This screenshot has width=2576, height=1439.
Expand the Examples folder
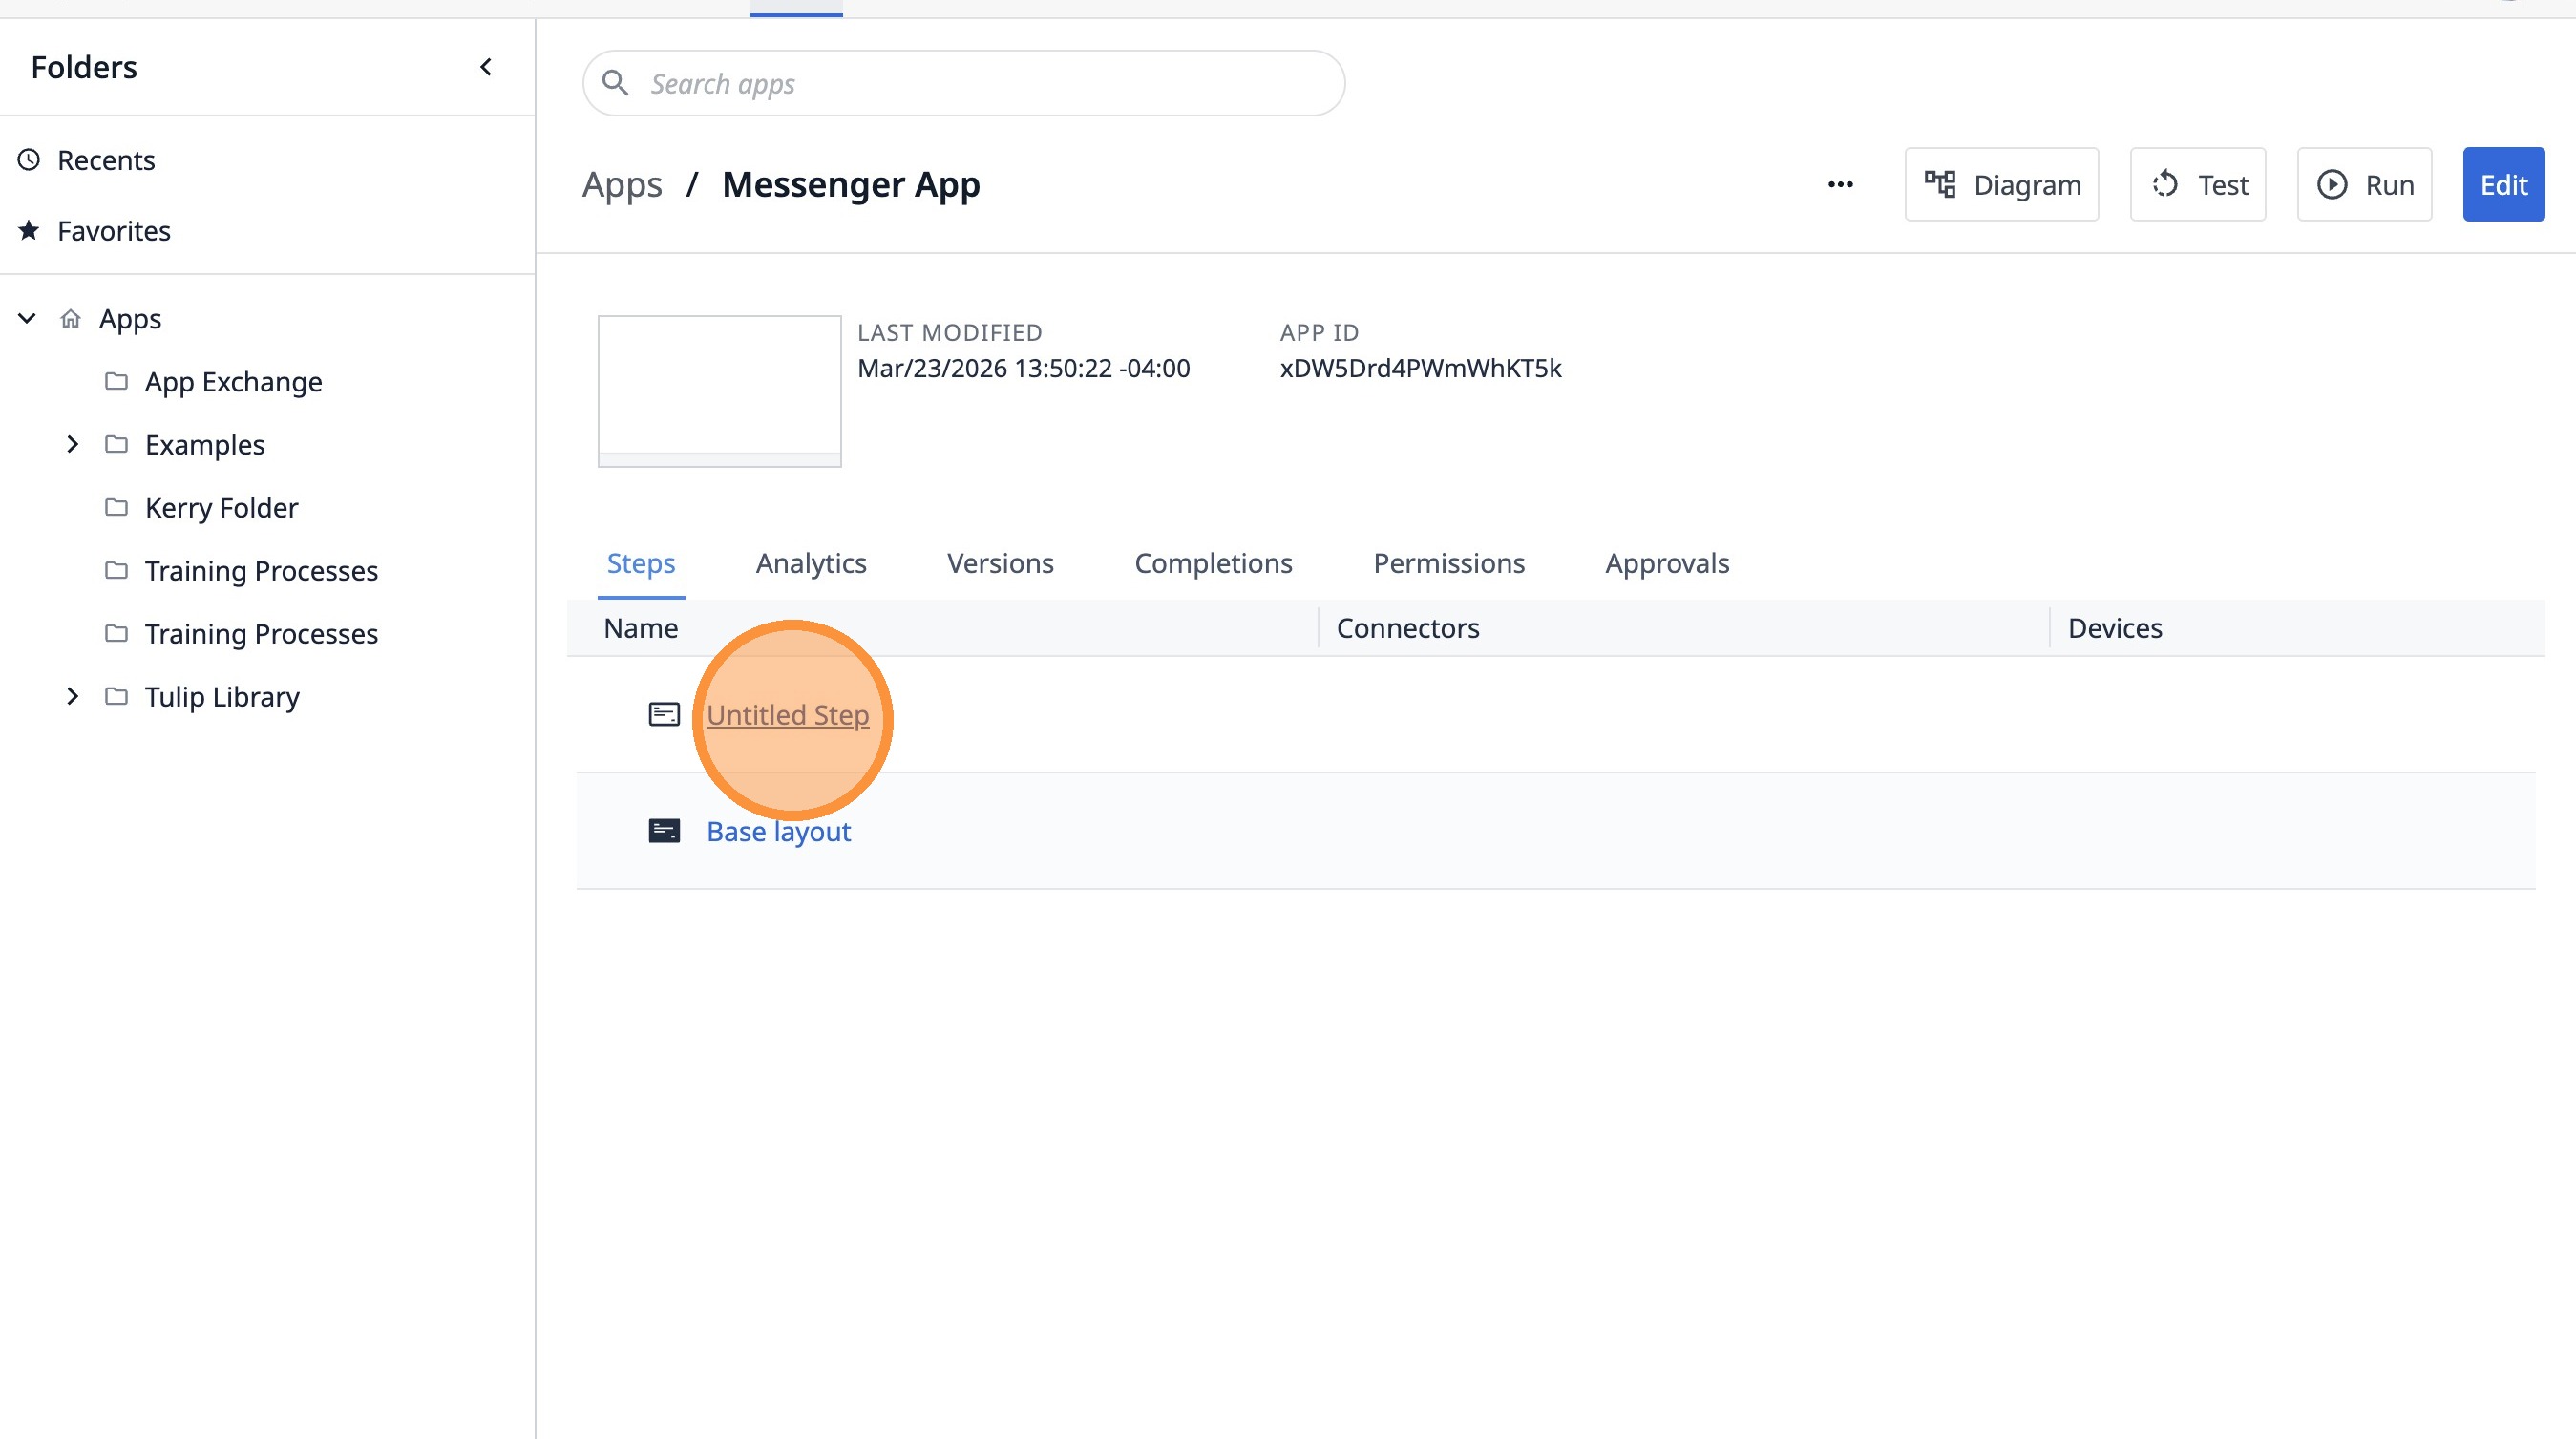72,444
